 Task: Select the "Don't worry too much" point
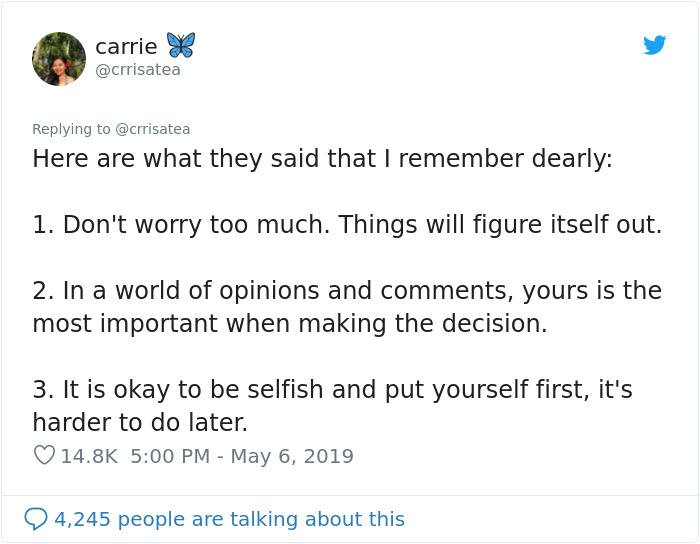coord(346,225)
